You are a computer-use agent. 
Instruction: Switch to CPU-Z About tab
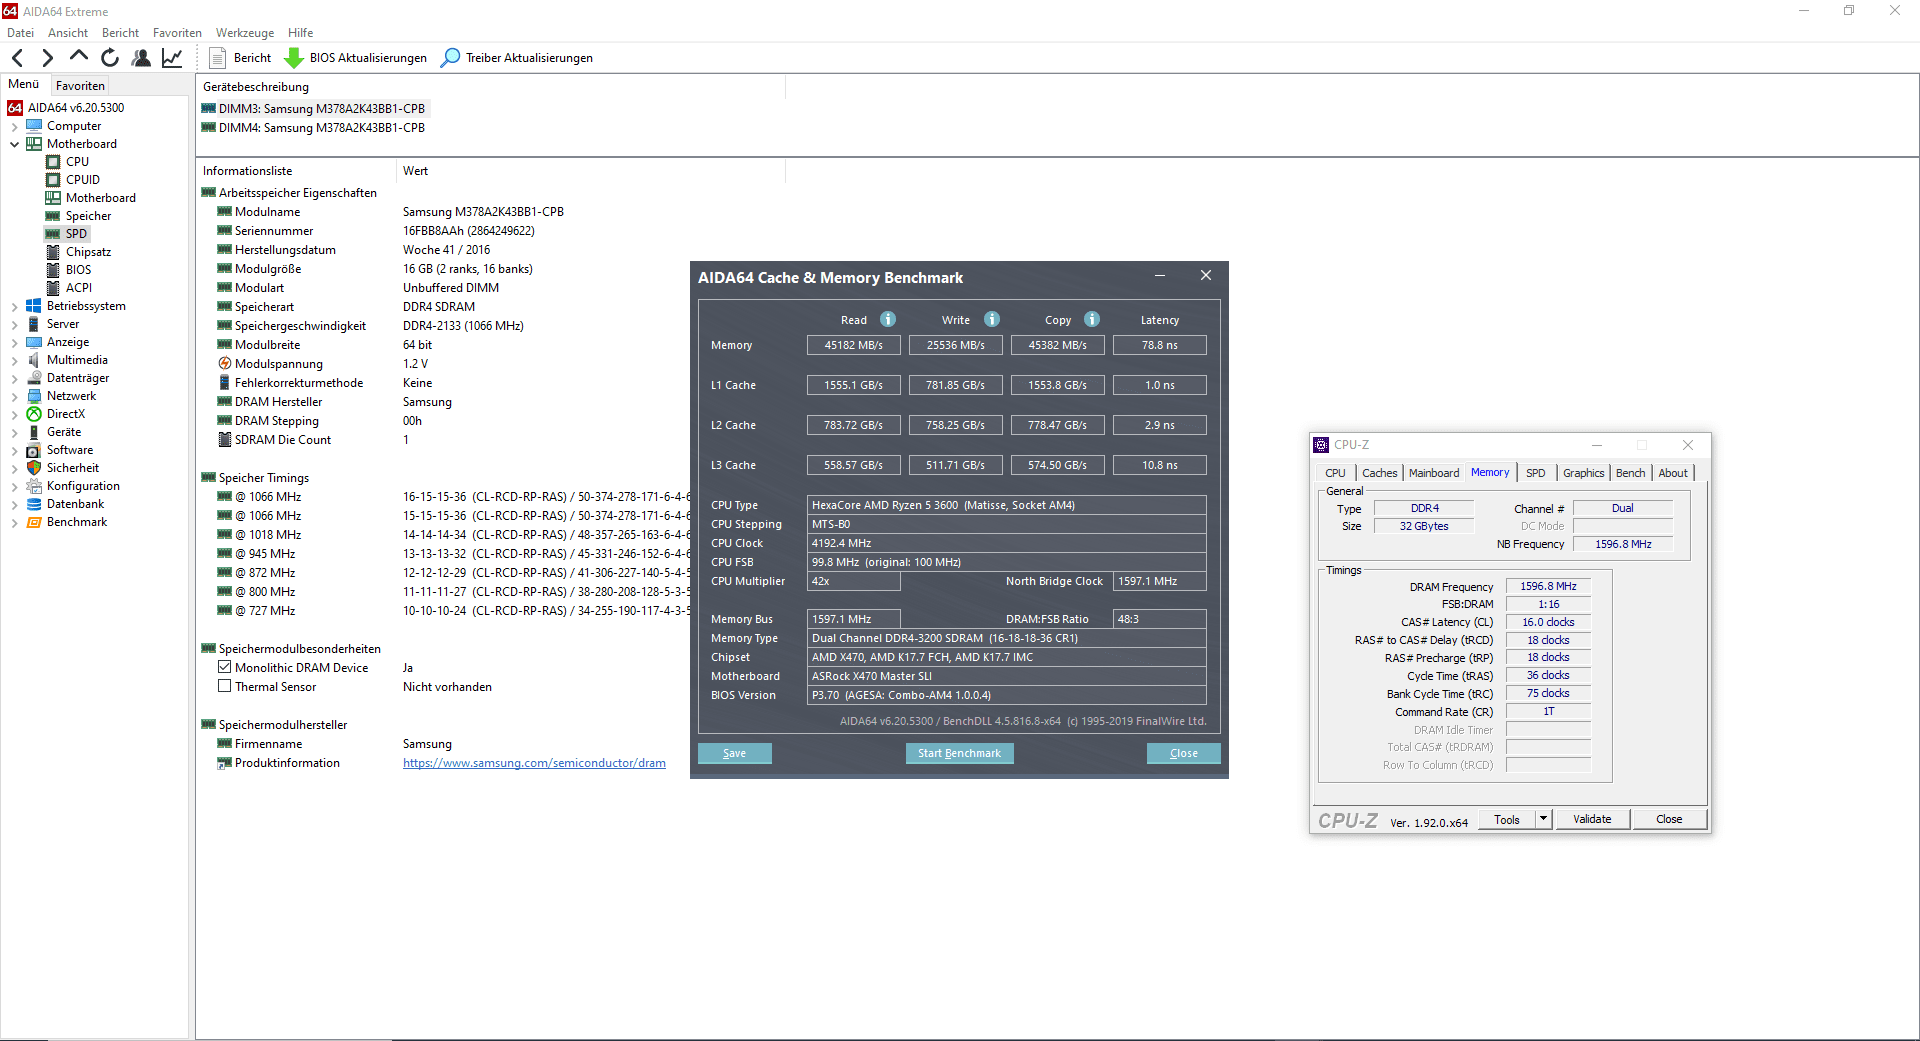[x=1673, y=473]
